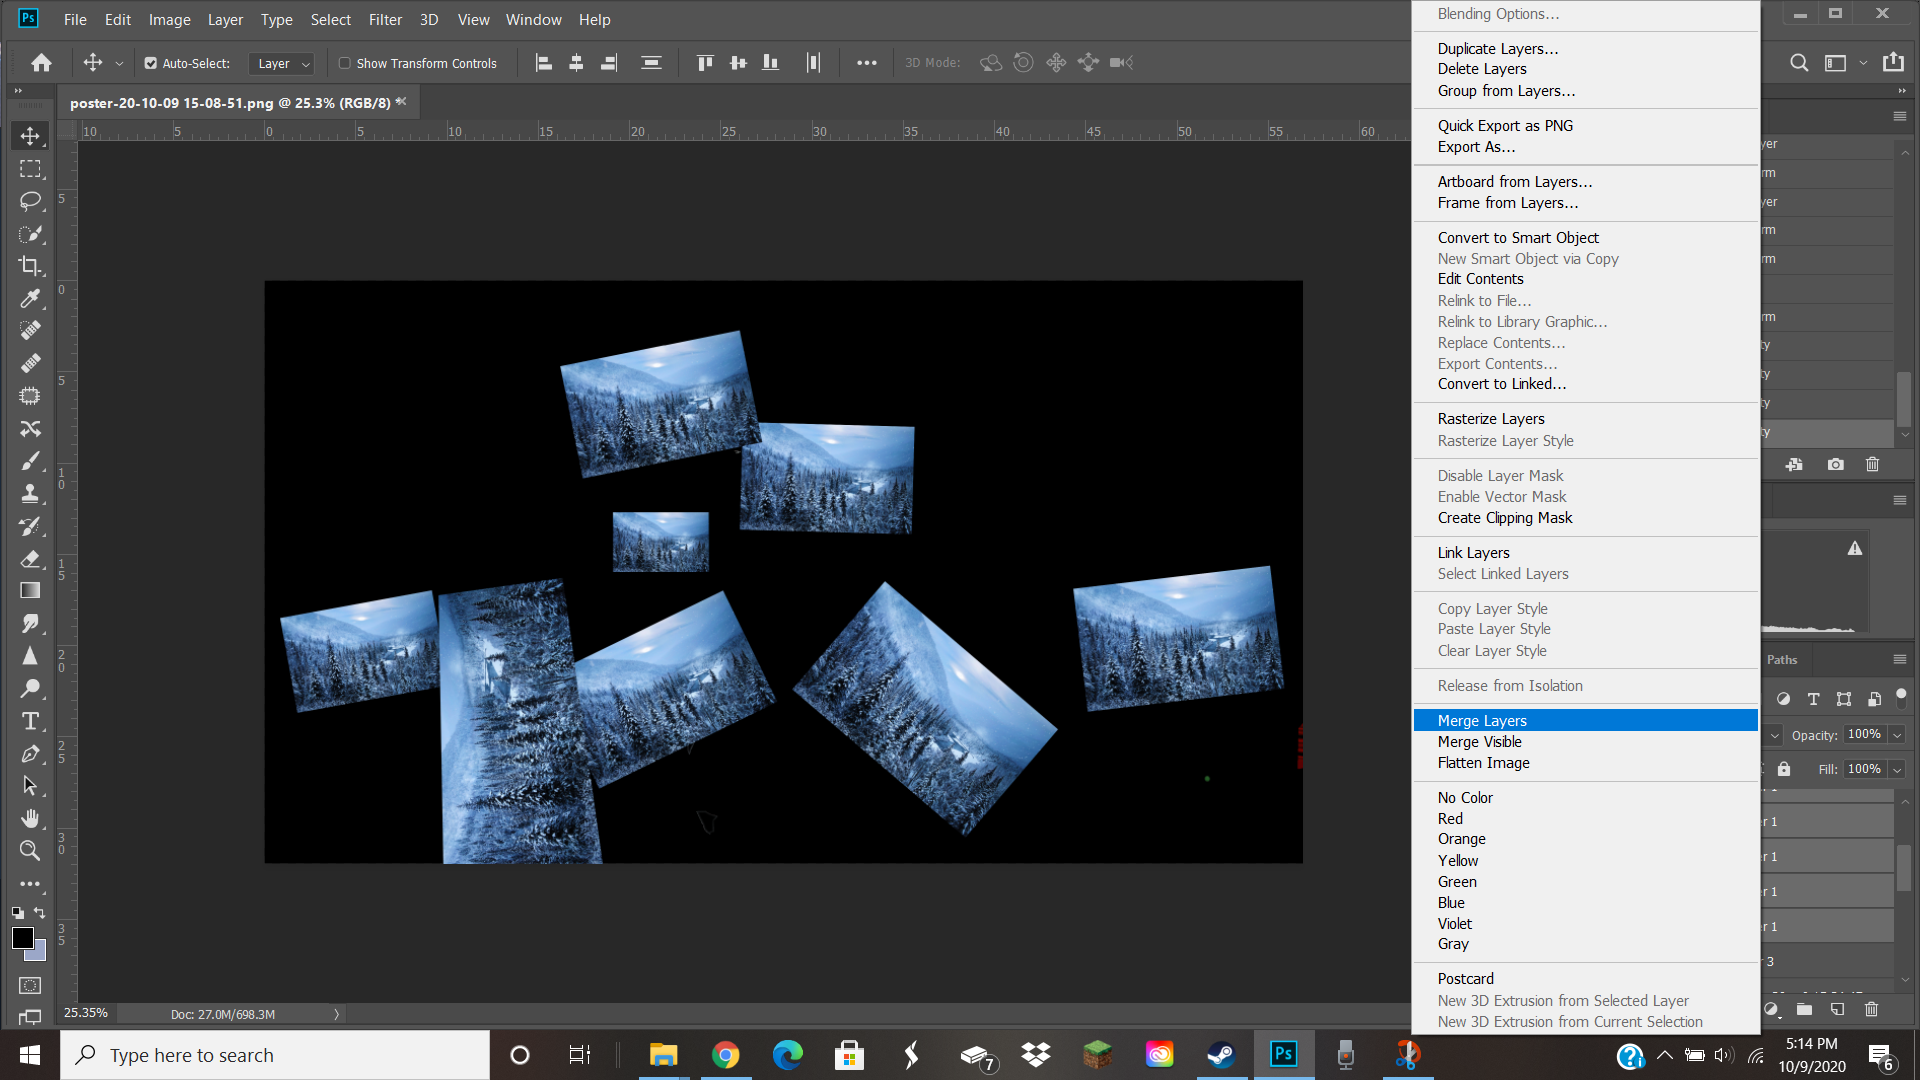This screenshot has height=1080, width=1920.
Task: Click Flatten Image menu entry
Action: [1483, 763]
